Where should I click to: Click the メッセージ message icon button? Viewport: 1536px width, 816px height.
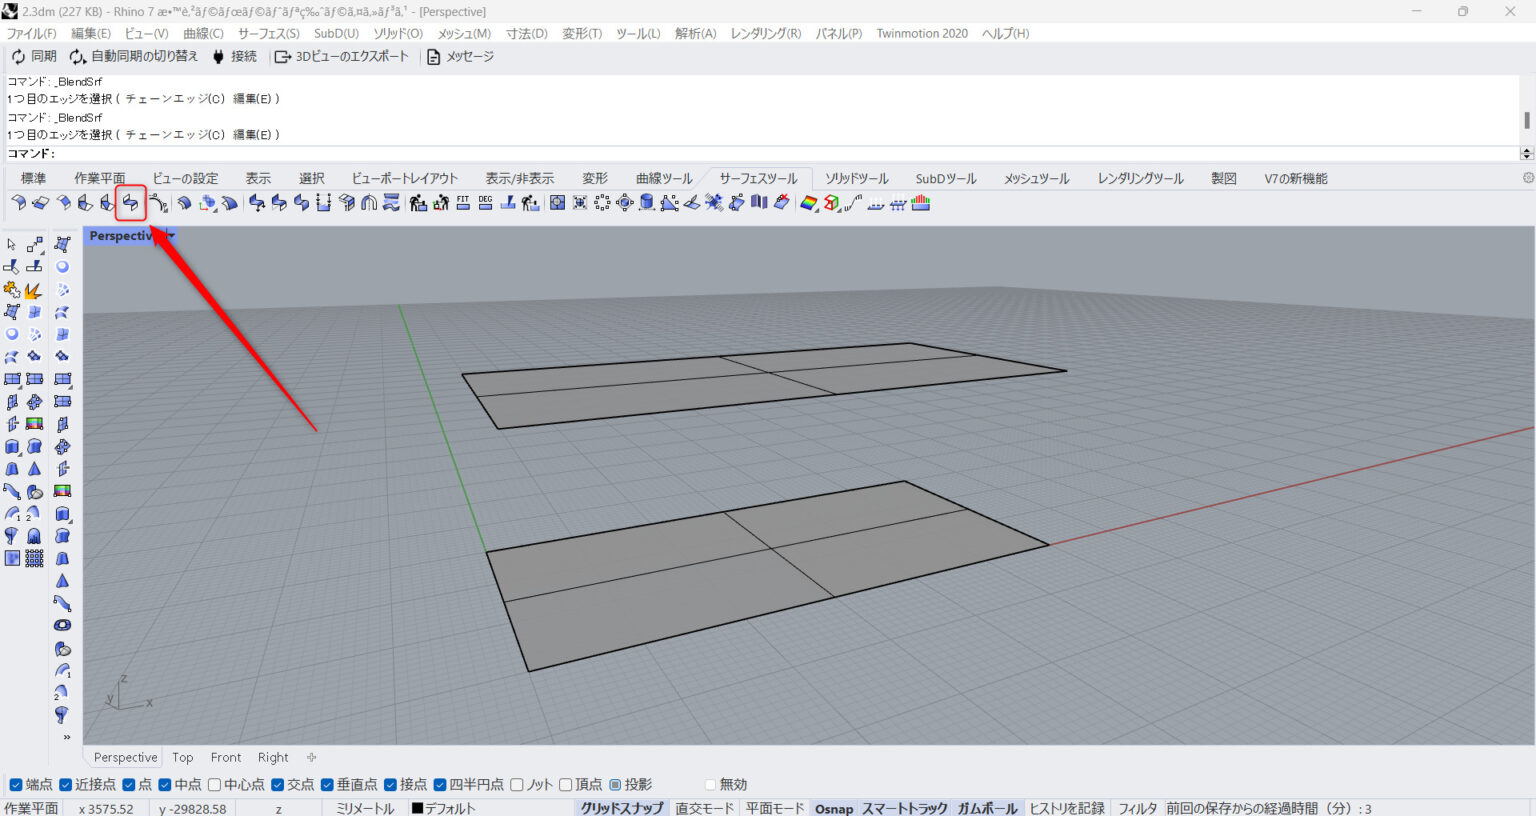460,56
